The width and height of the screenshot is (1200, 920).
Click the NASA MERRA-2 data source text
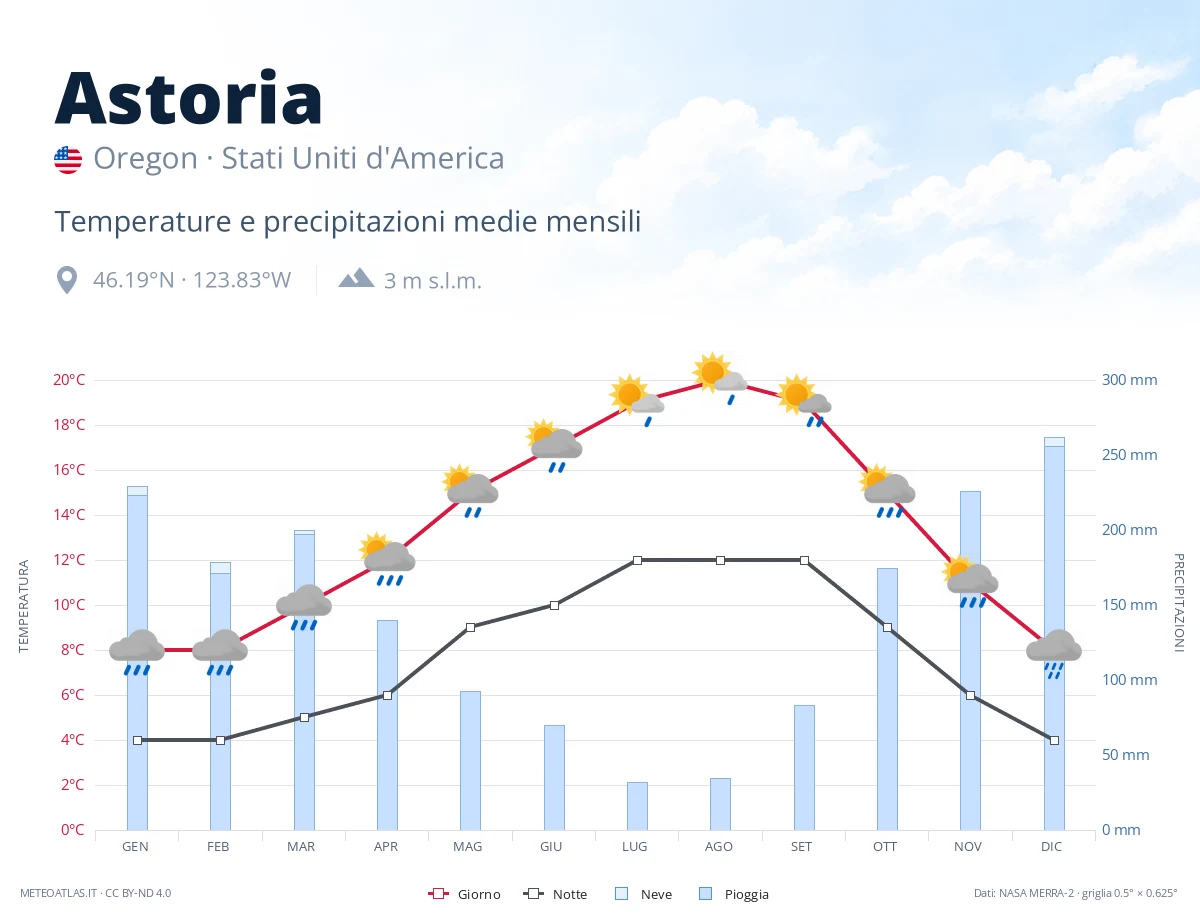pyautogui.click(x=1075, y=893)
